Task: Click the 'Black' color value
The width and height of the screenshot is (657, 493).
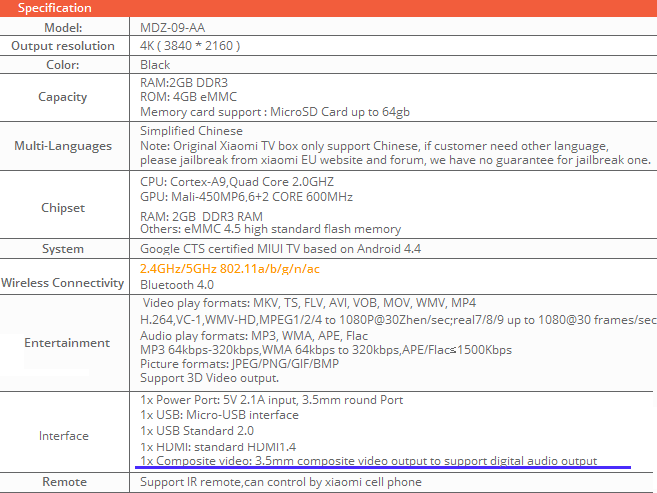Action: tap(155, 65)
